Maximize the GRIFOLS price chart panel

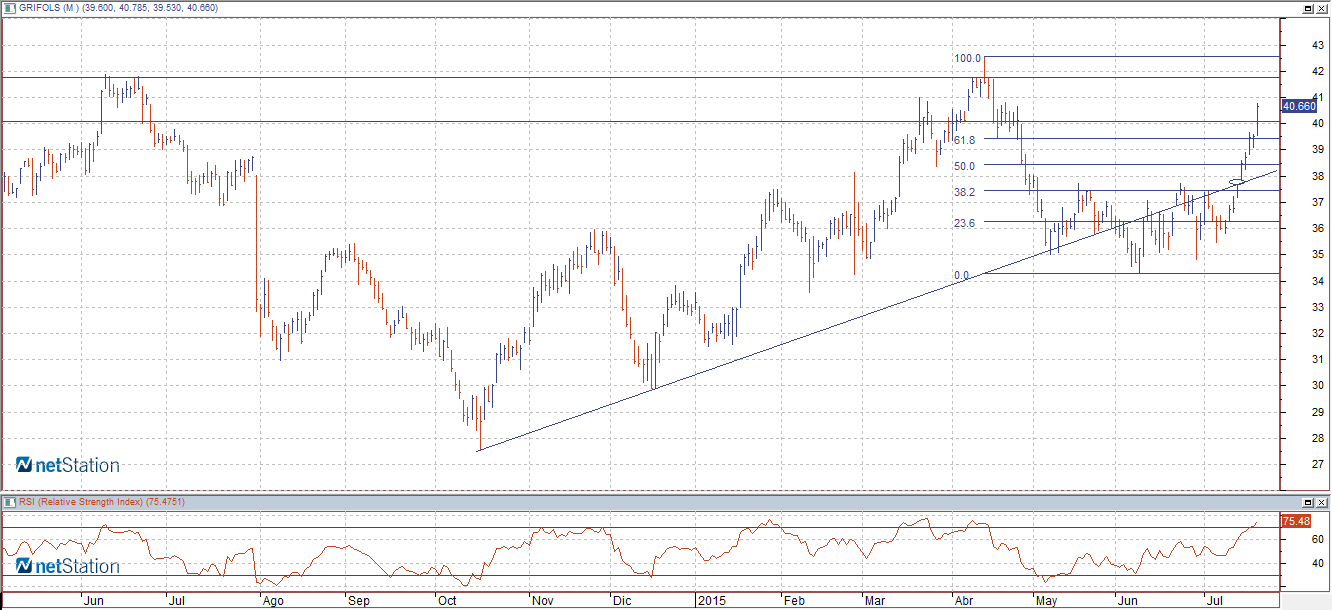click(1308, 8)
